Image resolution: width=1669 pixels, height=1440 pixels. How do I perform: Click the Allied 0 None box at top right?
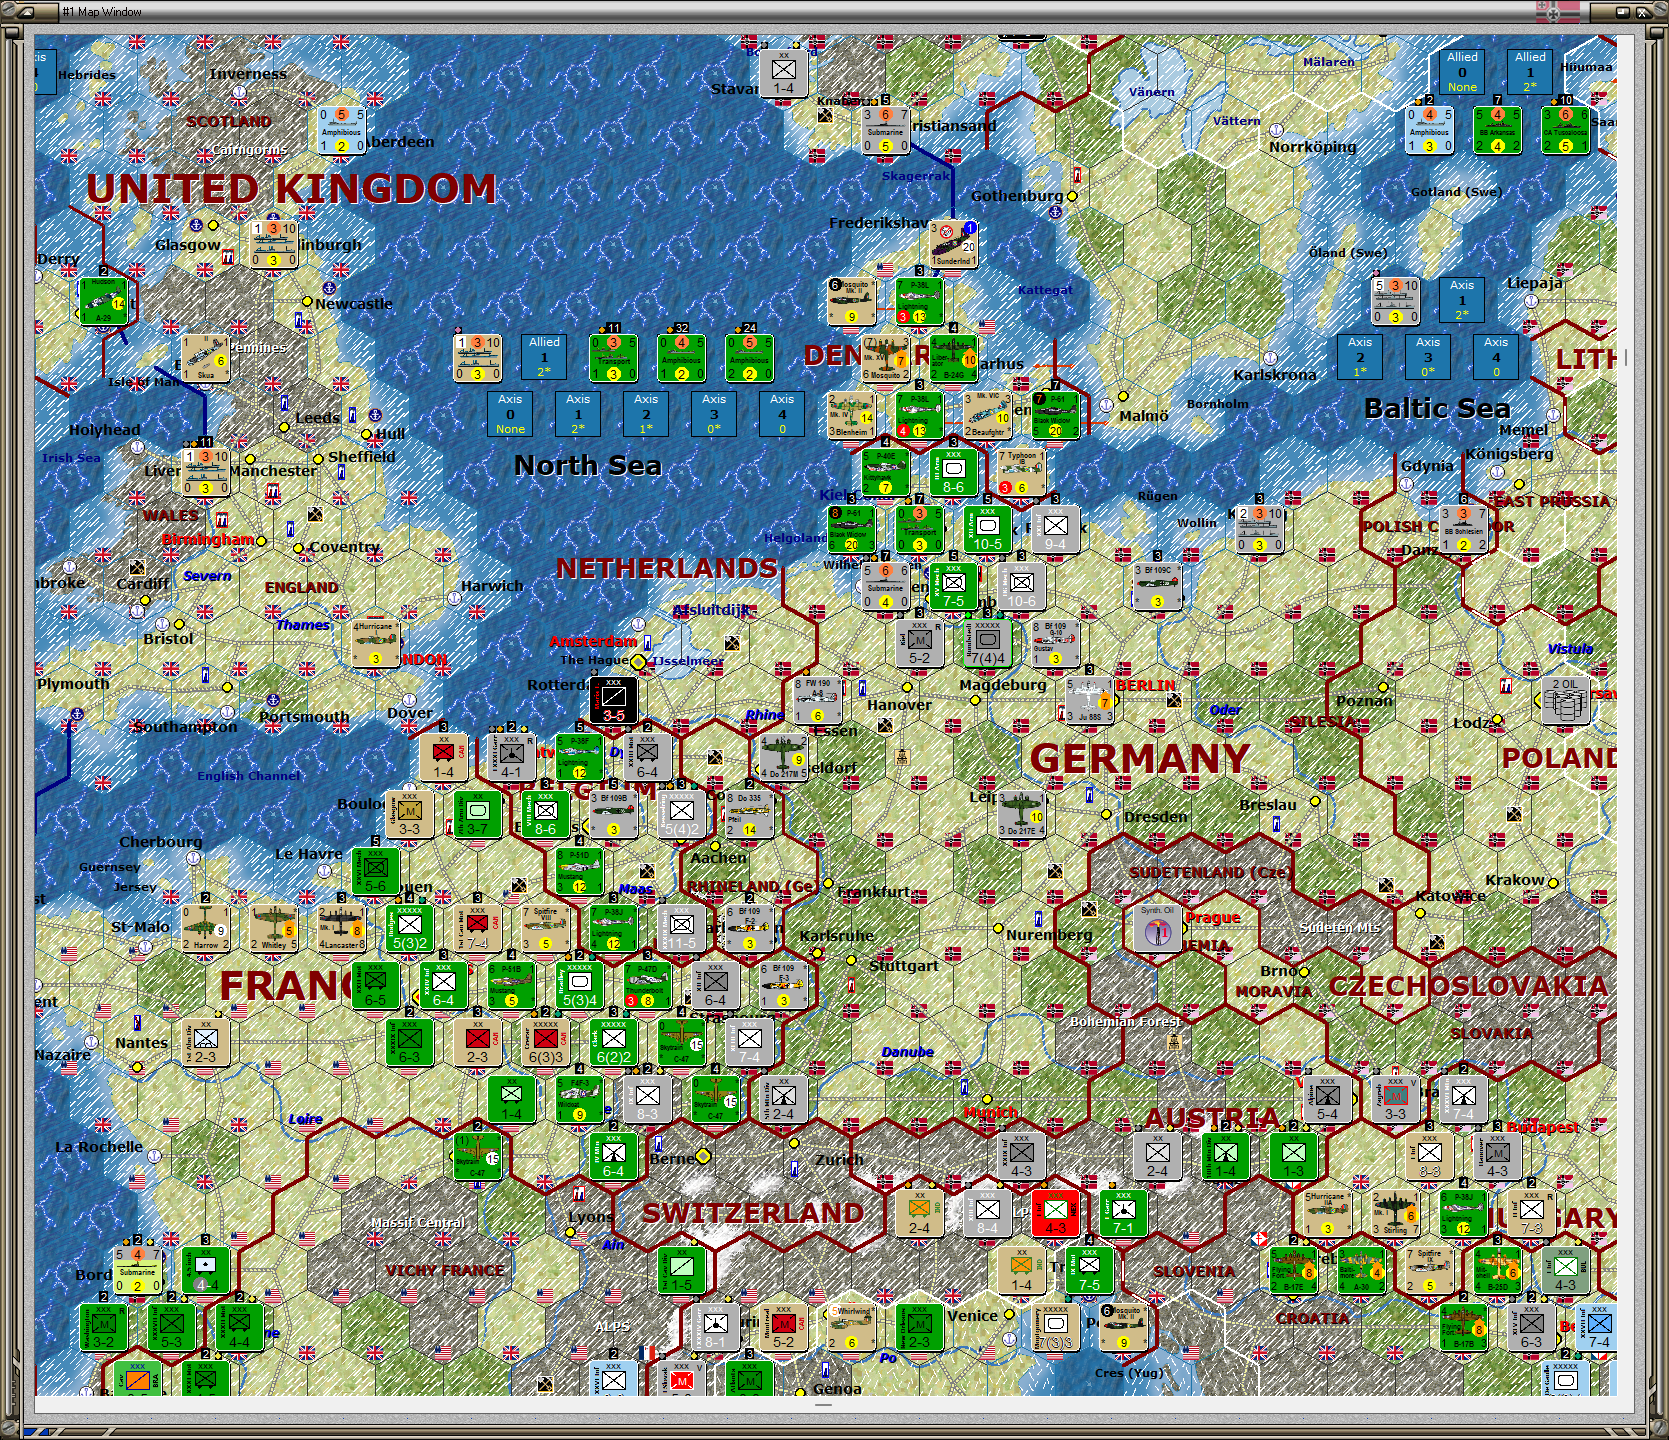(1462, 72)
